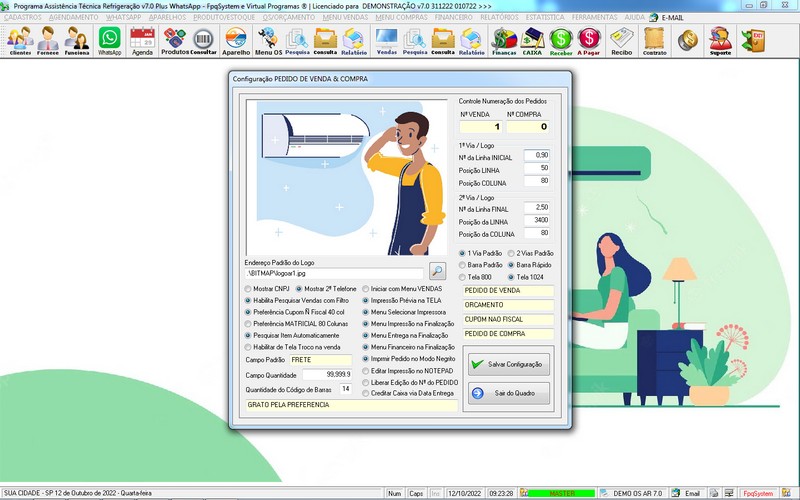This screenshot has height=500, width=800.
Task: Click the GRATO PELA PREFERENCIA field
Action: click(x=352, y=405)
